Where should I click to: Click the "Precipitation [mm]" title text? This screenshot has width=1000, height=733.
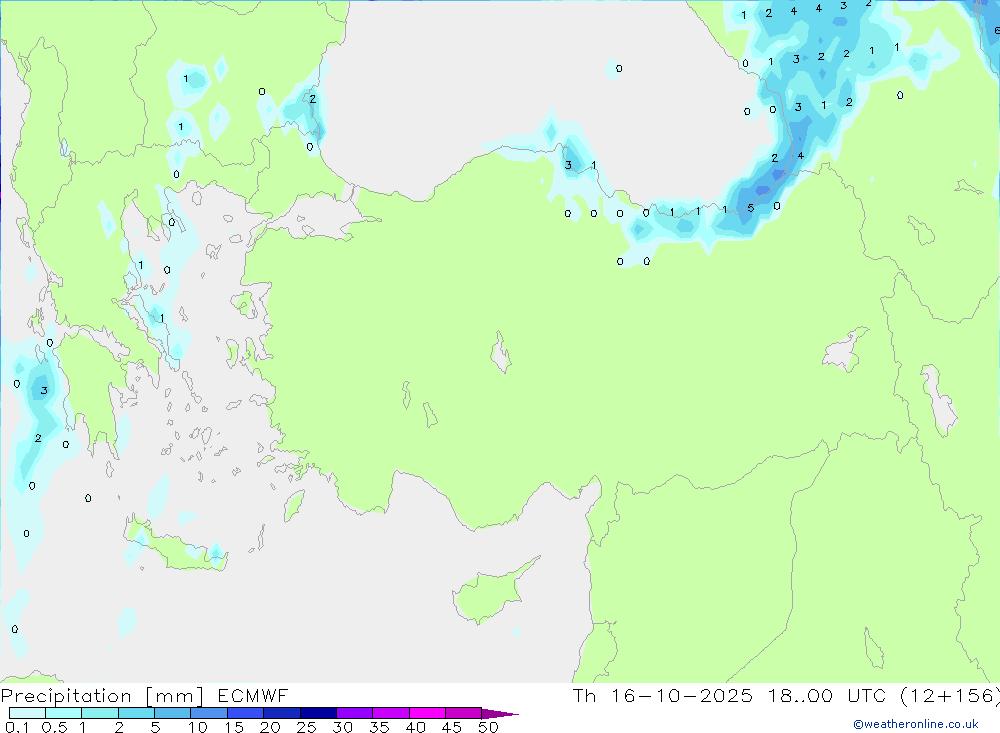(x=102, y=696)
